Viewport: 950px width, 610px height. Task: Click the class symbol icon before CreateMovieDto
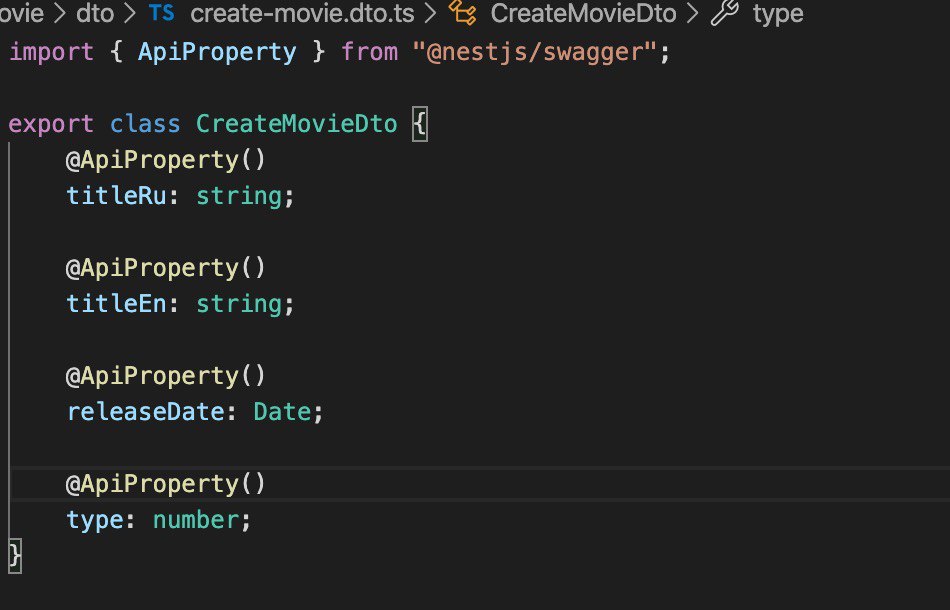pos(462,13)
